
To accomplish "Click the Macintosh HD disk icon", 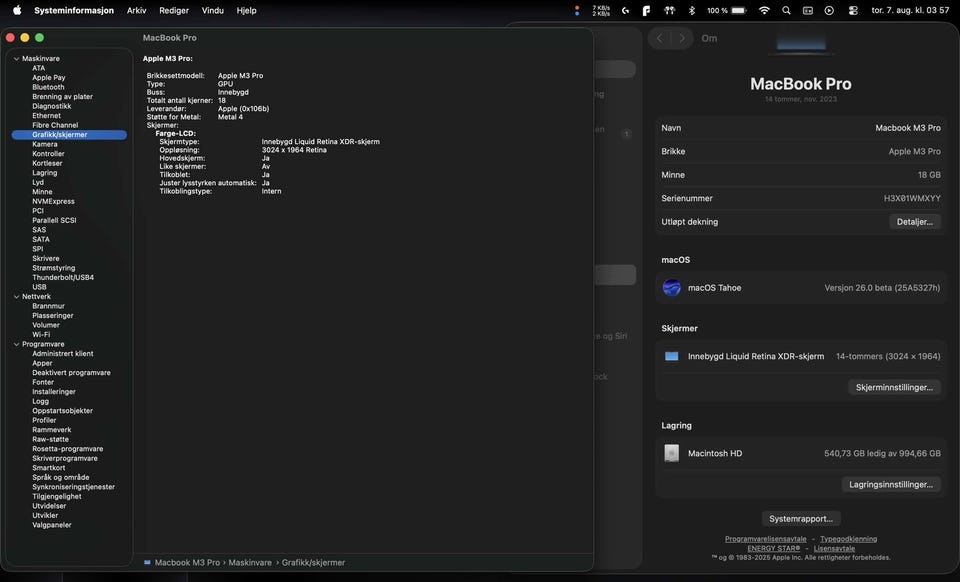I will [672, 453].
